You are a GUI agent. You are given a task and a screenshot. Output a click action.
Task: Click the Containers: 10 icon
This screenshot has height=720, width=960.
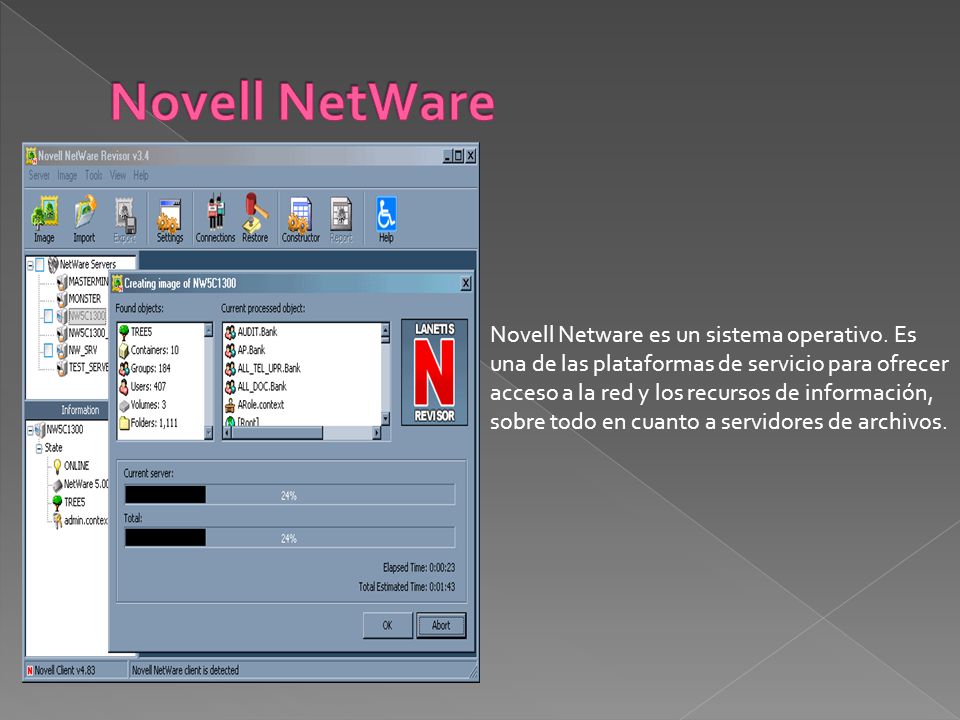coord(124,350)
